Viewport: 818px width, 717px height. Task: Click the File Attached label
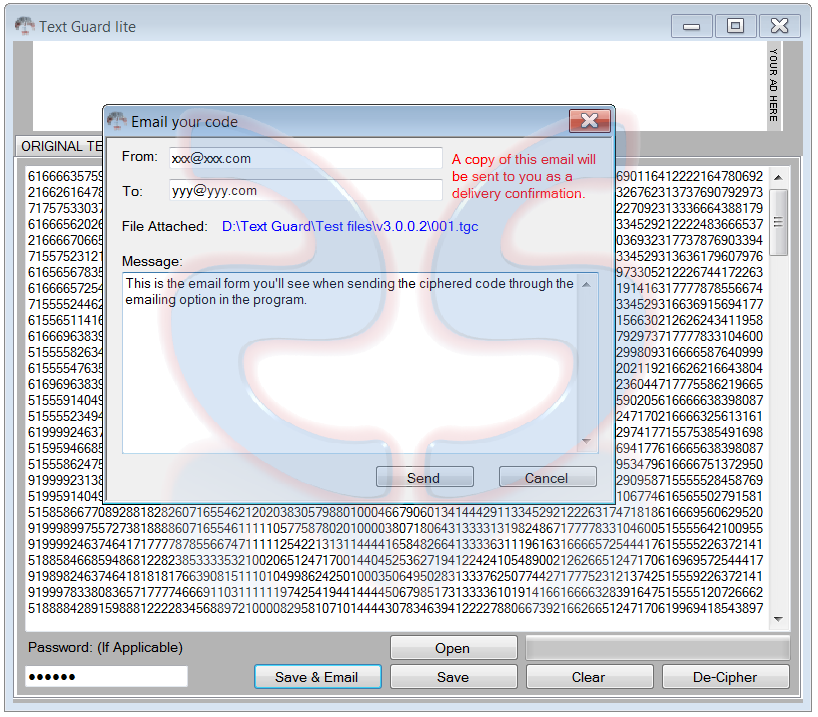(164, 226)
